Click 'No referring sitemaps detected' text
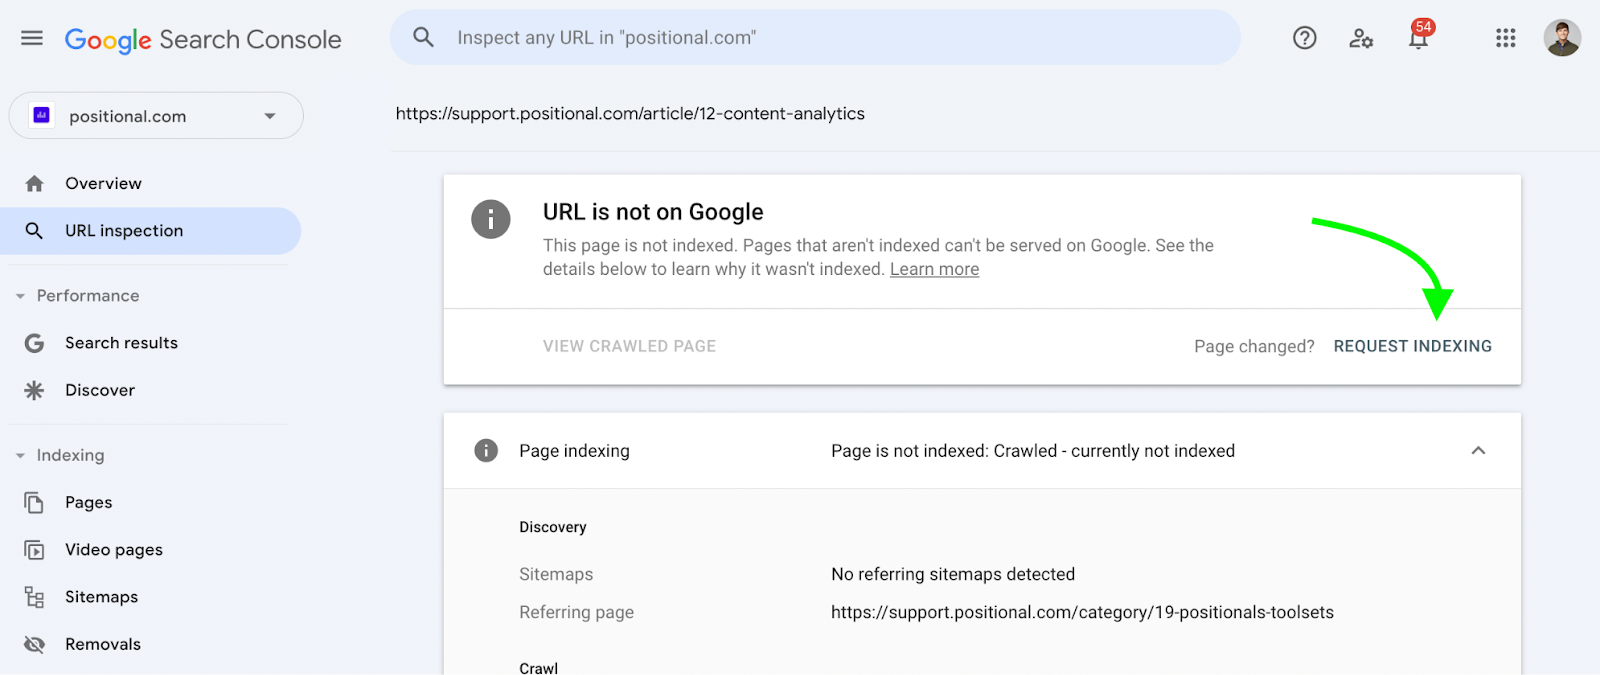This screenshot has width=1600, height=675. tap(953, 574)
